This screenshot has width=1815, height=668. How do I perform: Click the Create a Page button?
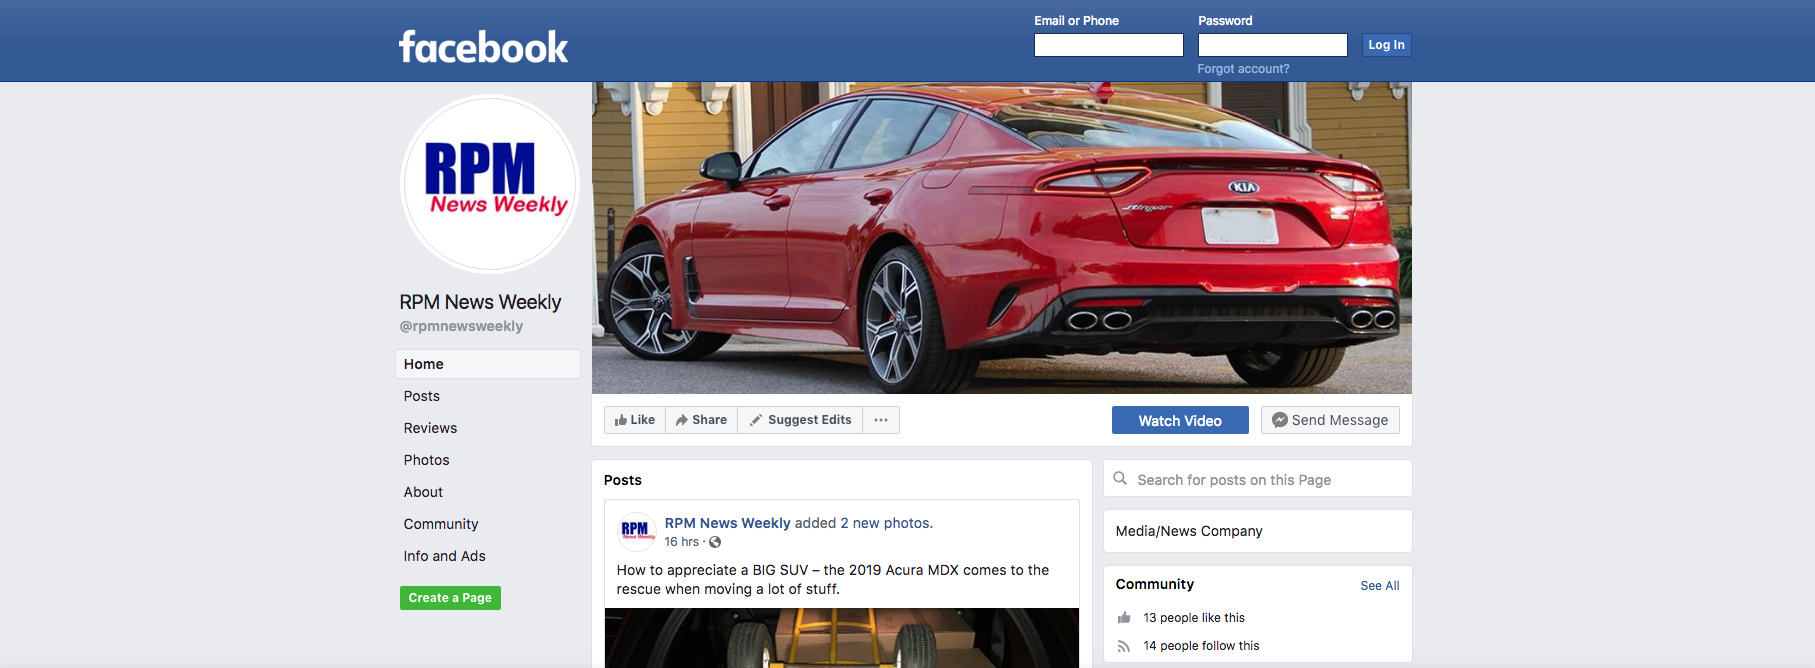(450, 598)
